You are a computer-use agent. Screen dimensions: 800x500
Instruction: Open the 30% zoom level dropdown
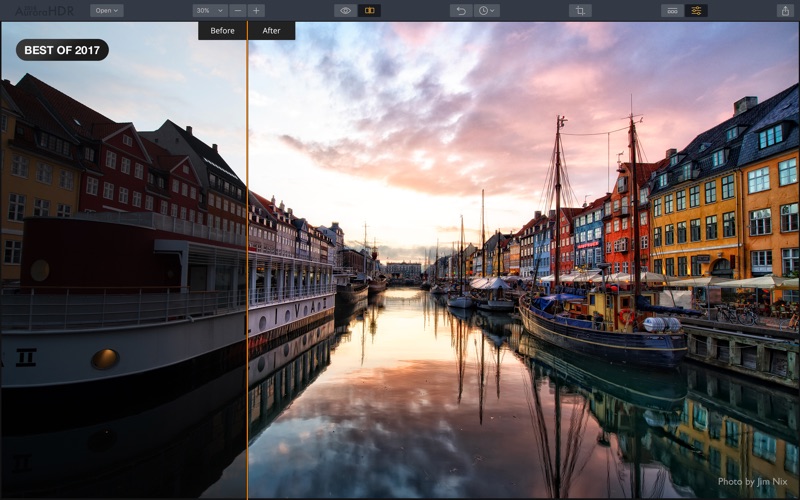click(209, 11)
